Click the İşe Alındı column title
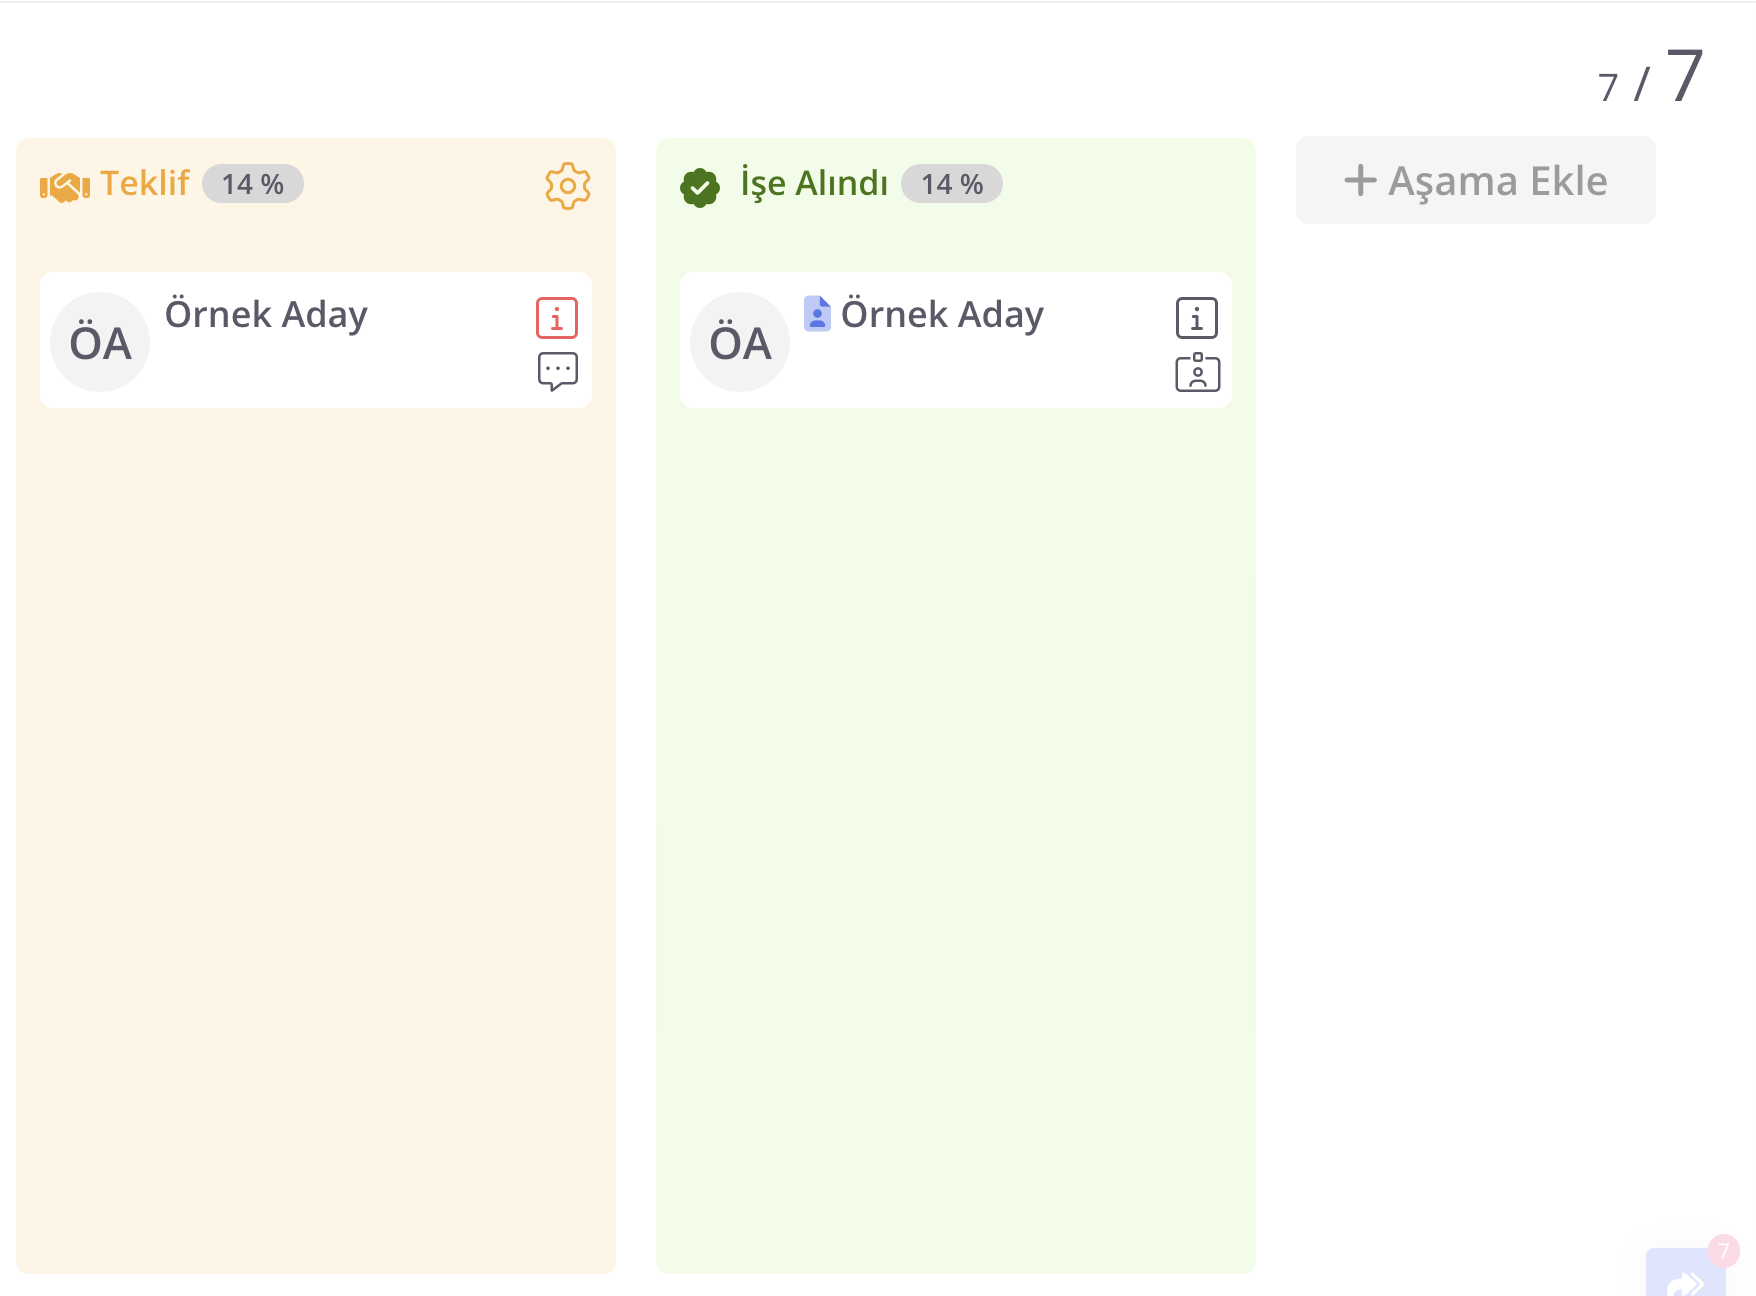This screenshot has height=1296, width=1756. pyautogui.click(x=814, y=184)
